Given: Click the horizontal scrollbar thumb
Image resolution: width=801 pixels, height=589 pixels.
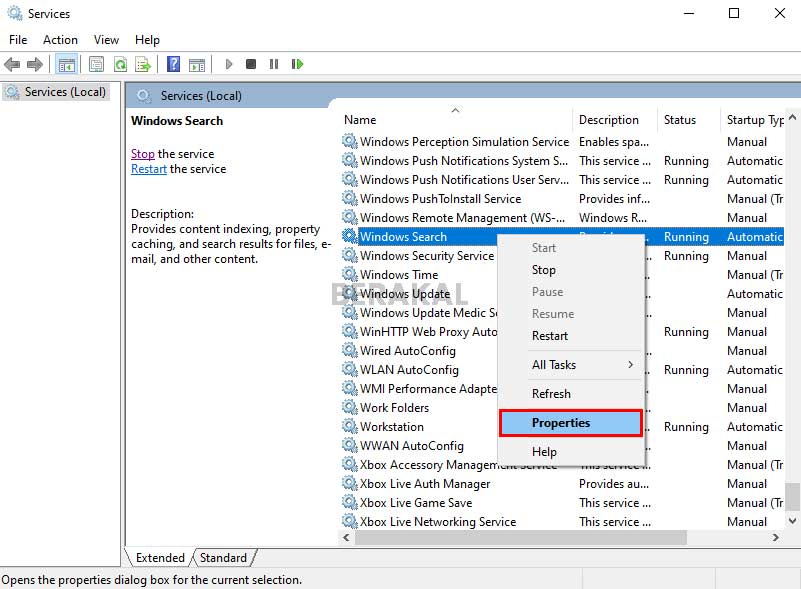Looking at the screenshot, I should point(521,537).
